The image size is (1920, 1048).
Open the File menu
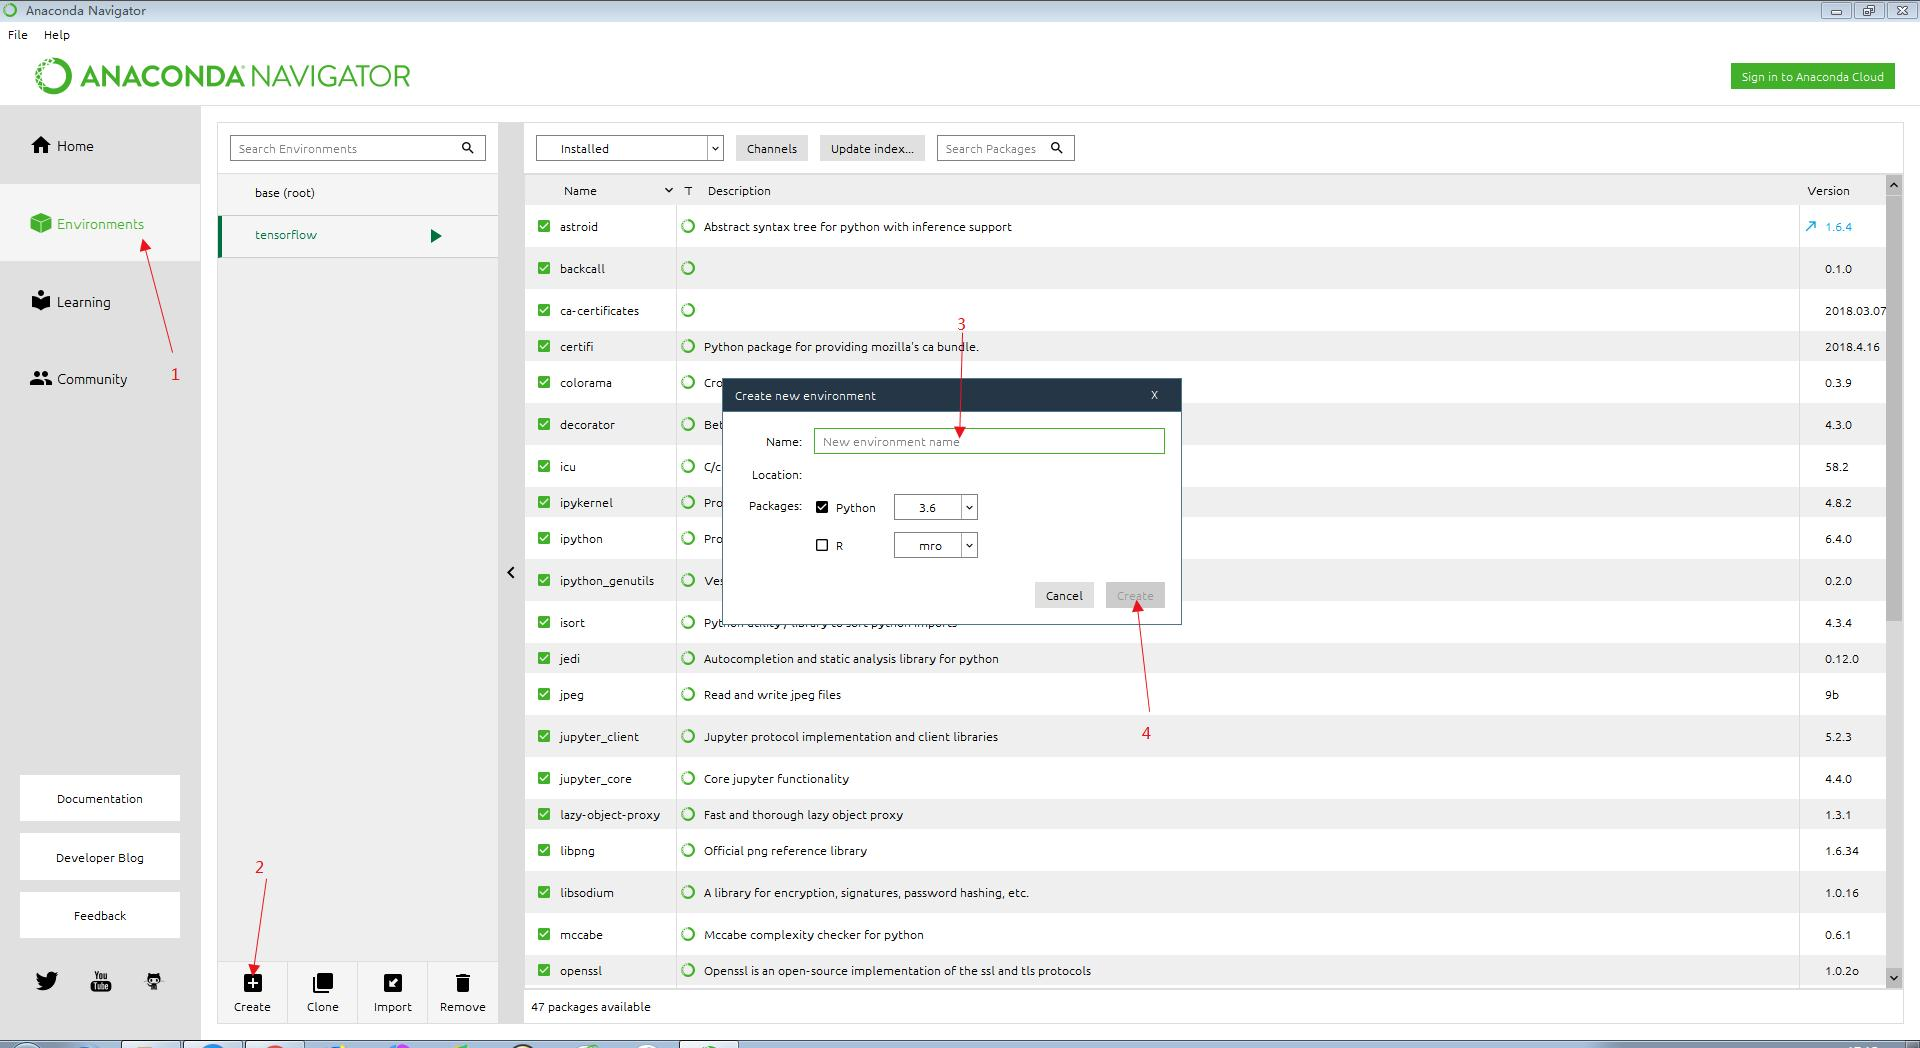(x=18, y=34)
